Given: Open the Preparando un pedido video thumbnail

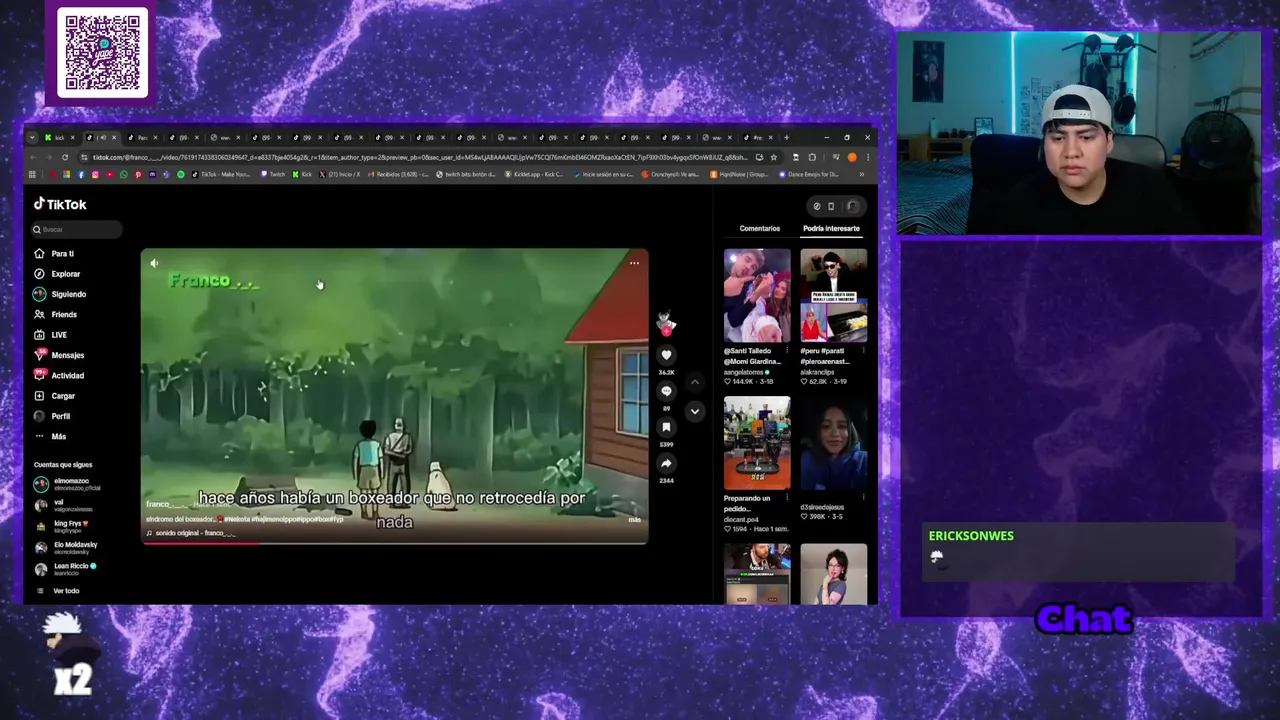Looking at the screenshot, I should 757,443.
